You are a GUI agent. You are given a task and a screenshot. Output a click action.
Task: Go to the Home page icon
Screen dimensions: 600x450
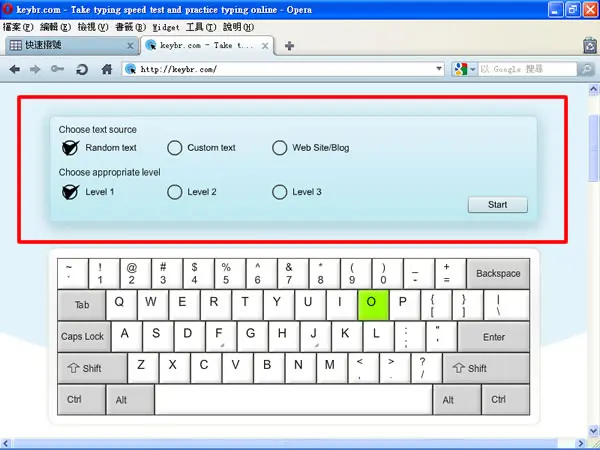(107, 69)
